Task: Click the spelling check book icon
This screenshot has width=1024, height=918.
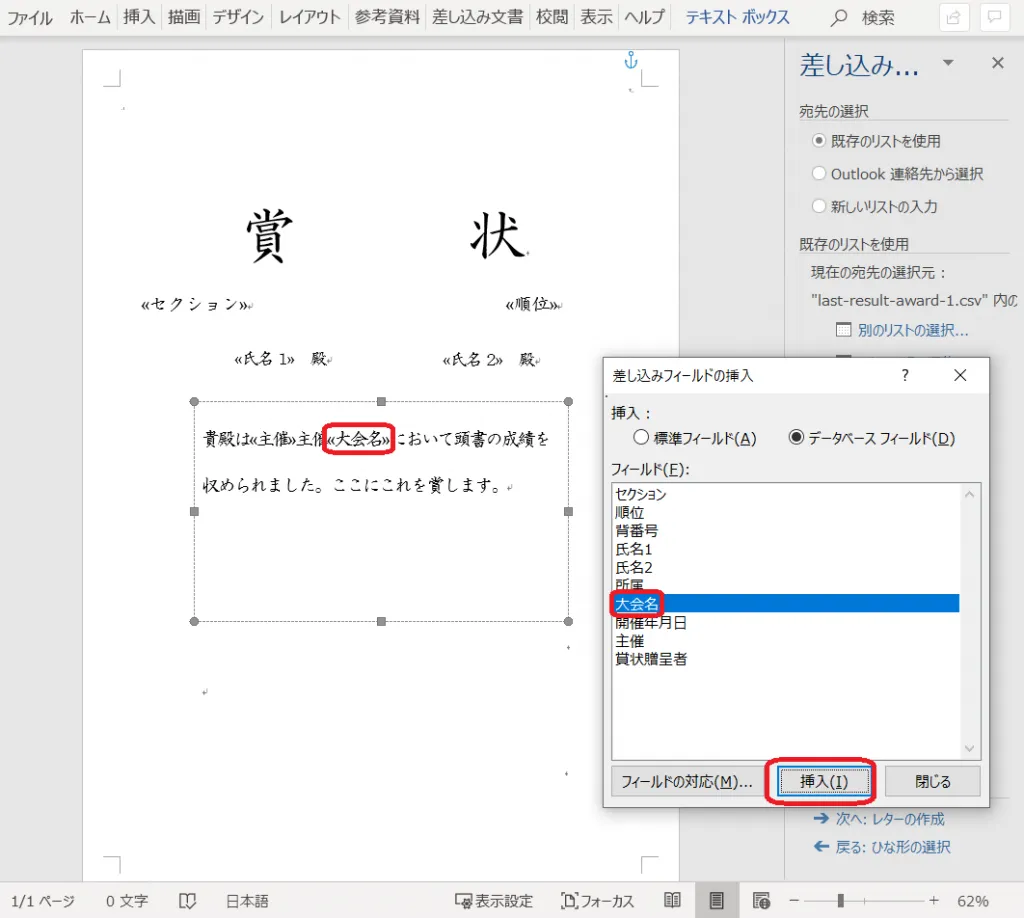Action: [187, 901]
